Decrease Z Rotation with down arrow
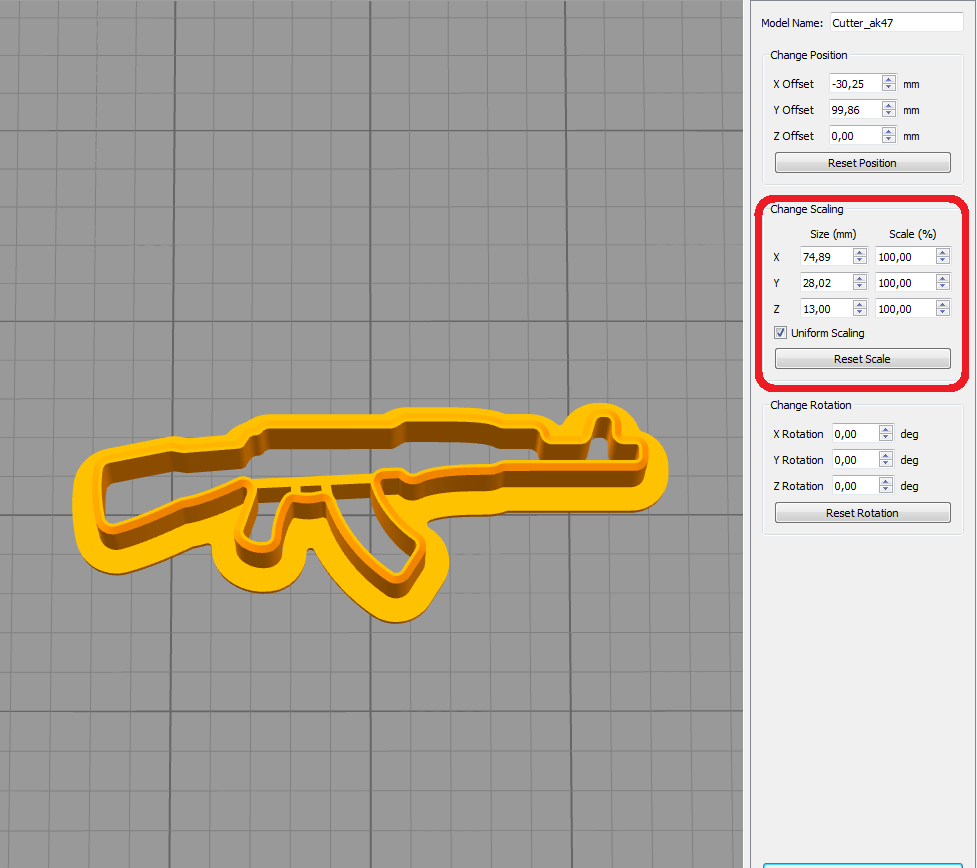 click(x=886, y=490)
